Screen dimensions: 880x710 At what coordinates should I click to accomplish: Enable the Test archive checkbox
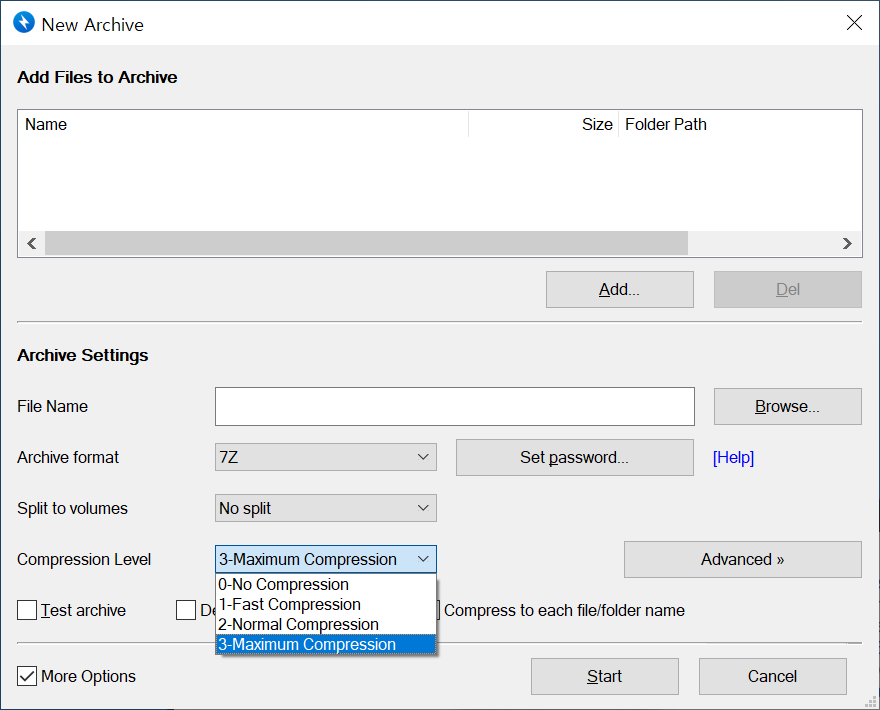[27, 610]
